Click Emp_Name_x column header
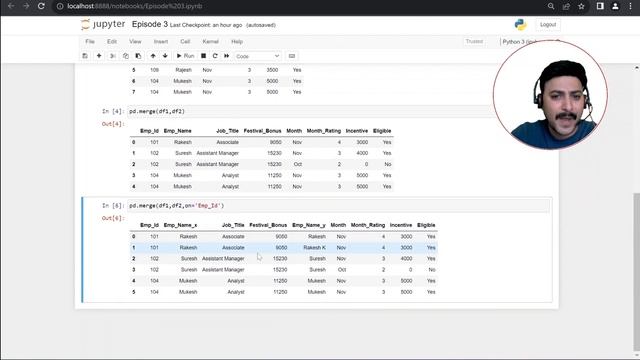The width and height of the screenshot is (640, 360). [180, 225]
